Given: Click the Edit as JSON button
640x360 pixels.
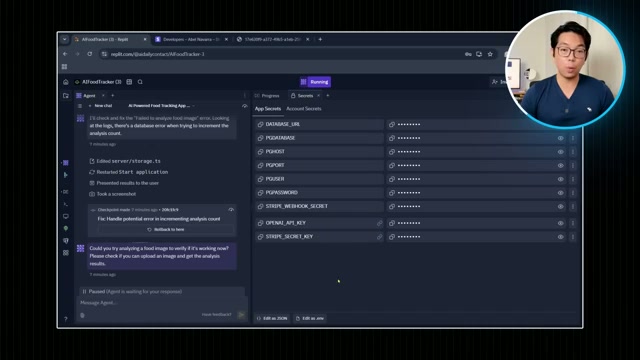Looking at the screenshot, I should coord(272,318).
